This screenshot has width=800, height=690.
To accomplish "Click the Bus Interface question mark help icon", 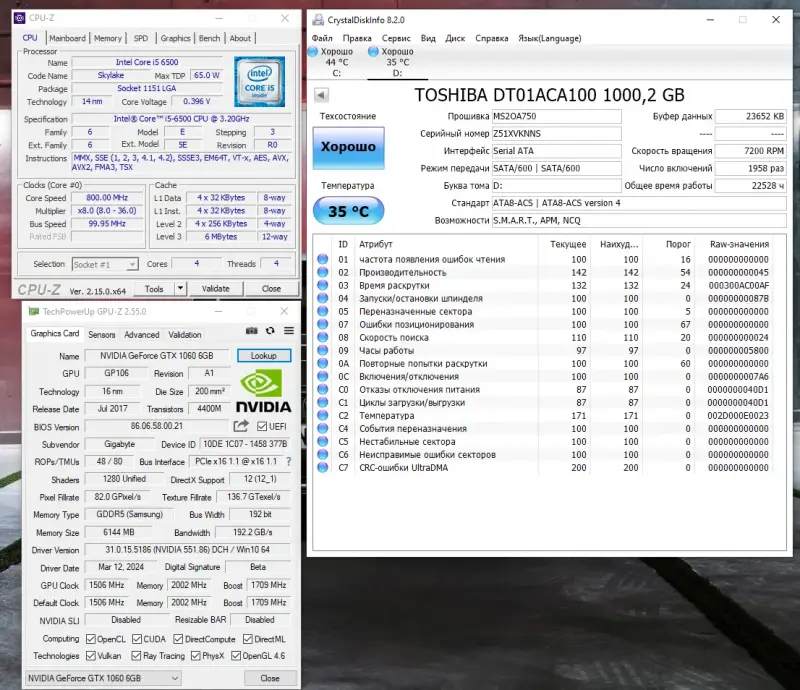I will coord(289,461).
